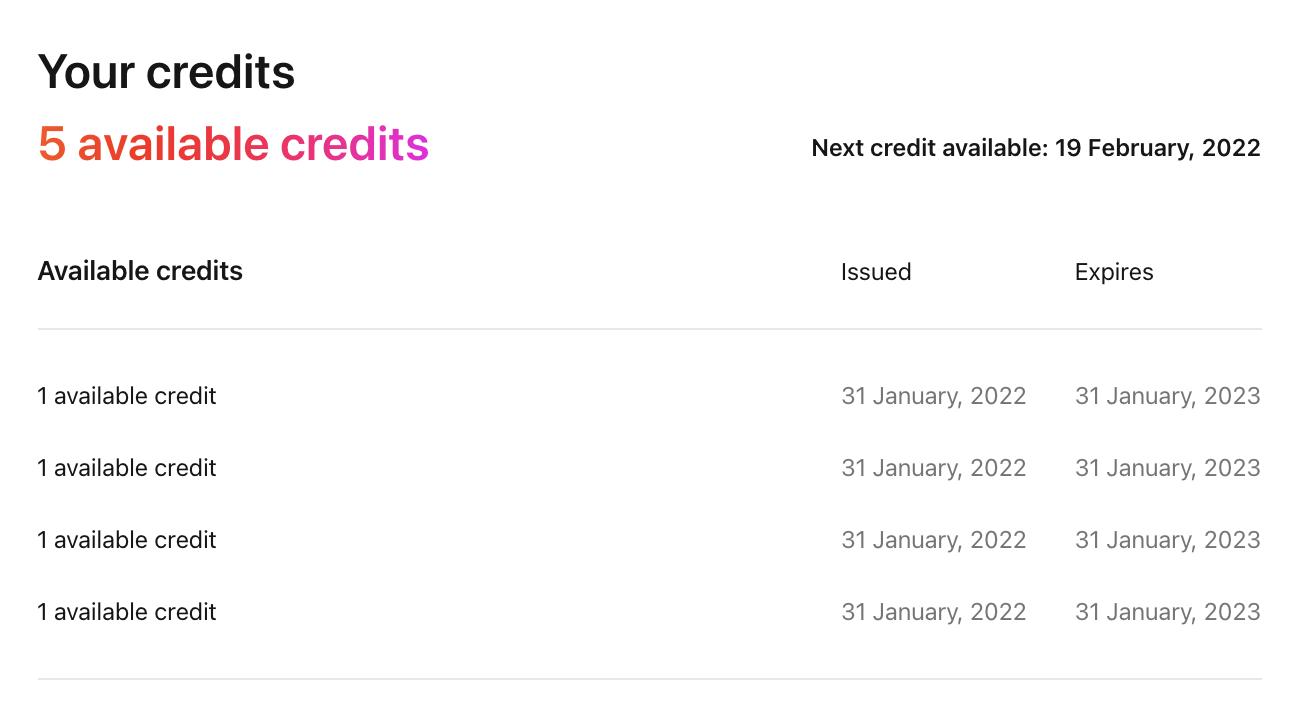
Task: Click the "Available credits" column header
Action: click(140, 271)
